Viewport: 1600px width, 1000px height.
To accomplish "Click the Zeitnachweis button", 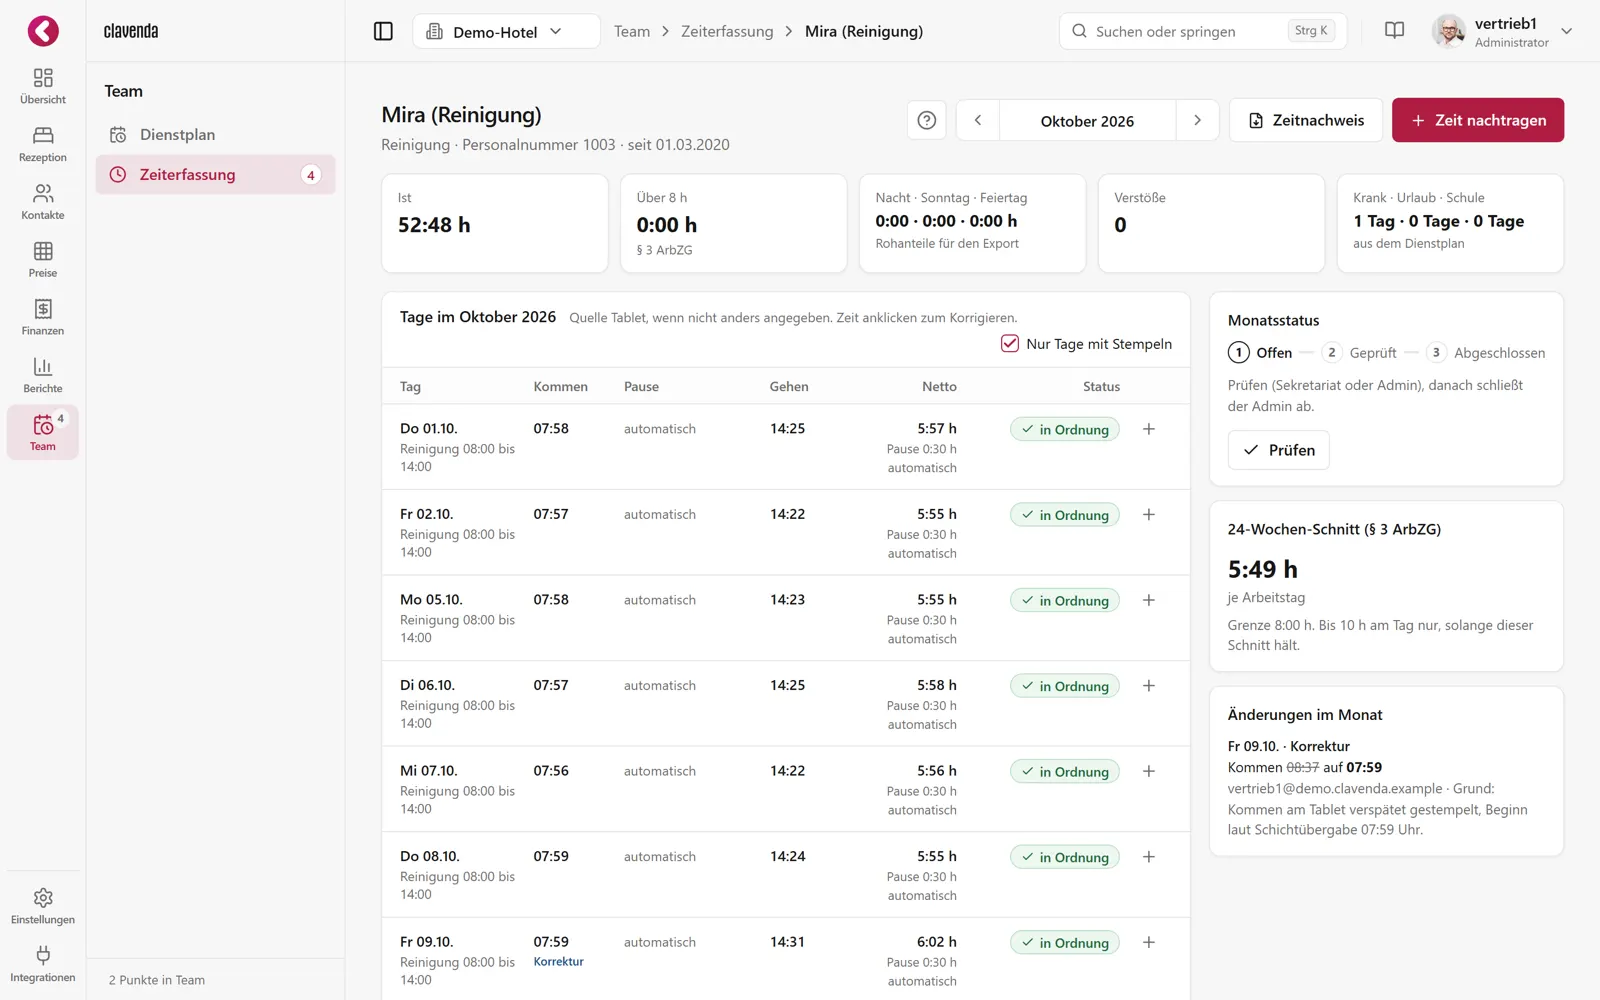I will click(1306, 120).
